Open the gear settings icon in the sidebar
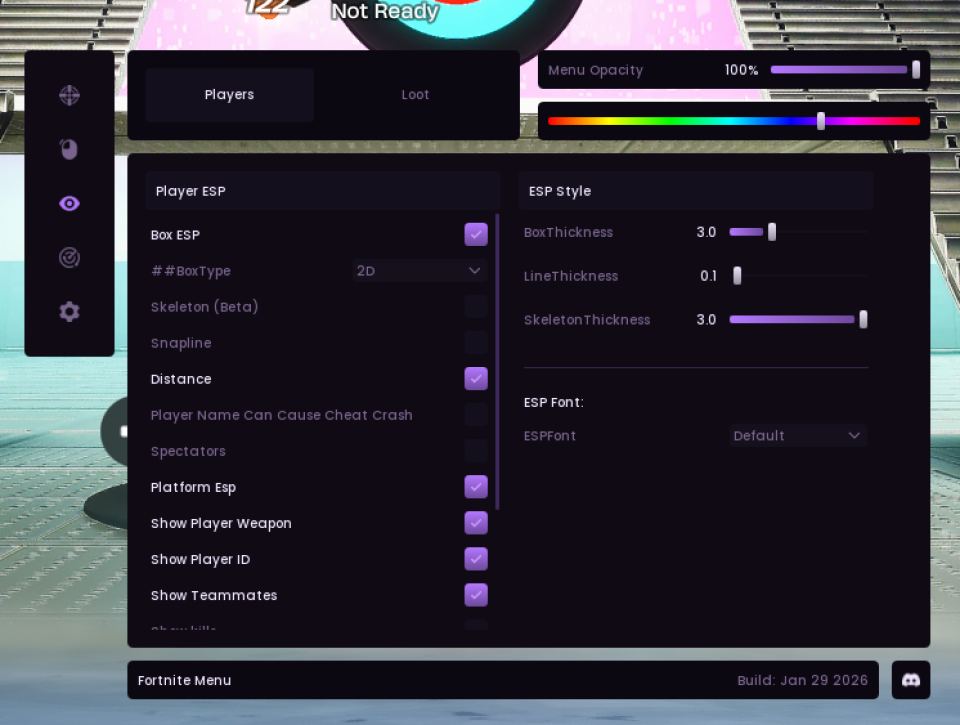Screen dimensions: 960x725 pos(69,312)
